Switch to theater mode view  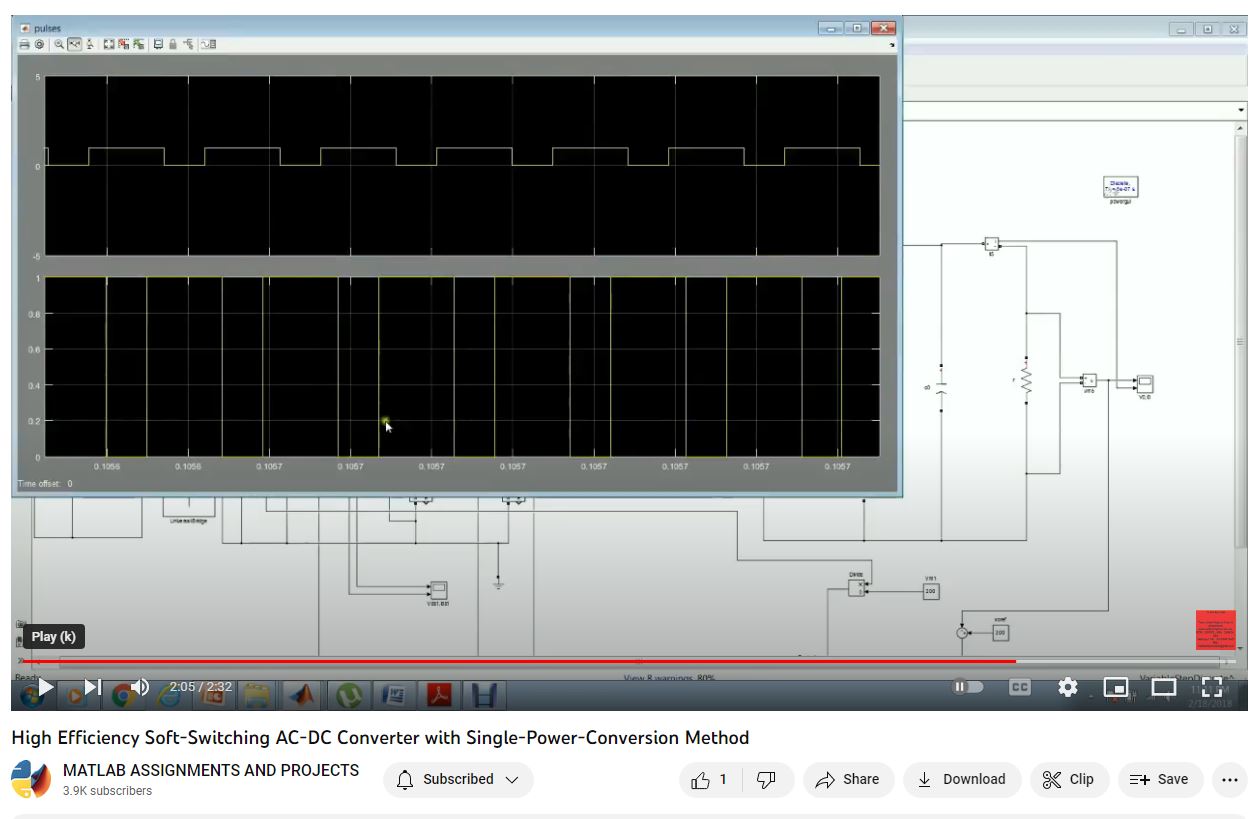tap(1163, 687)
